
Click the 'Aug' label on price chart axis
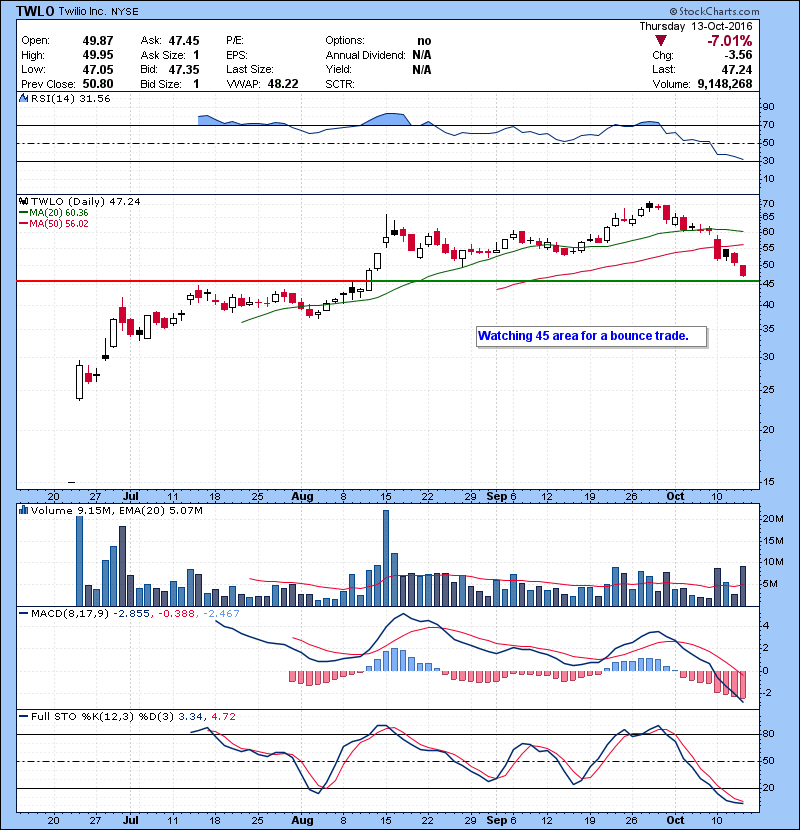click(x=302, y=497)
